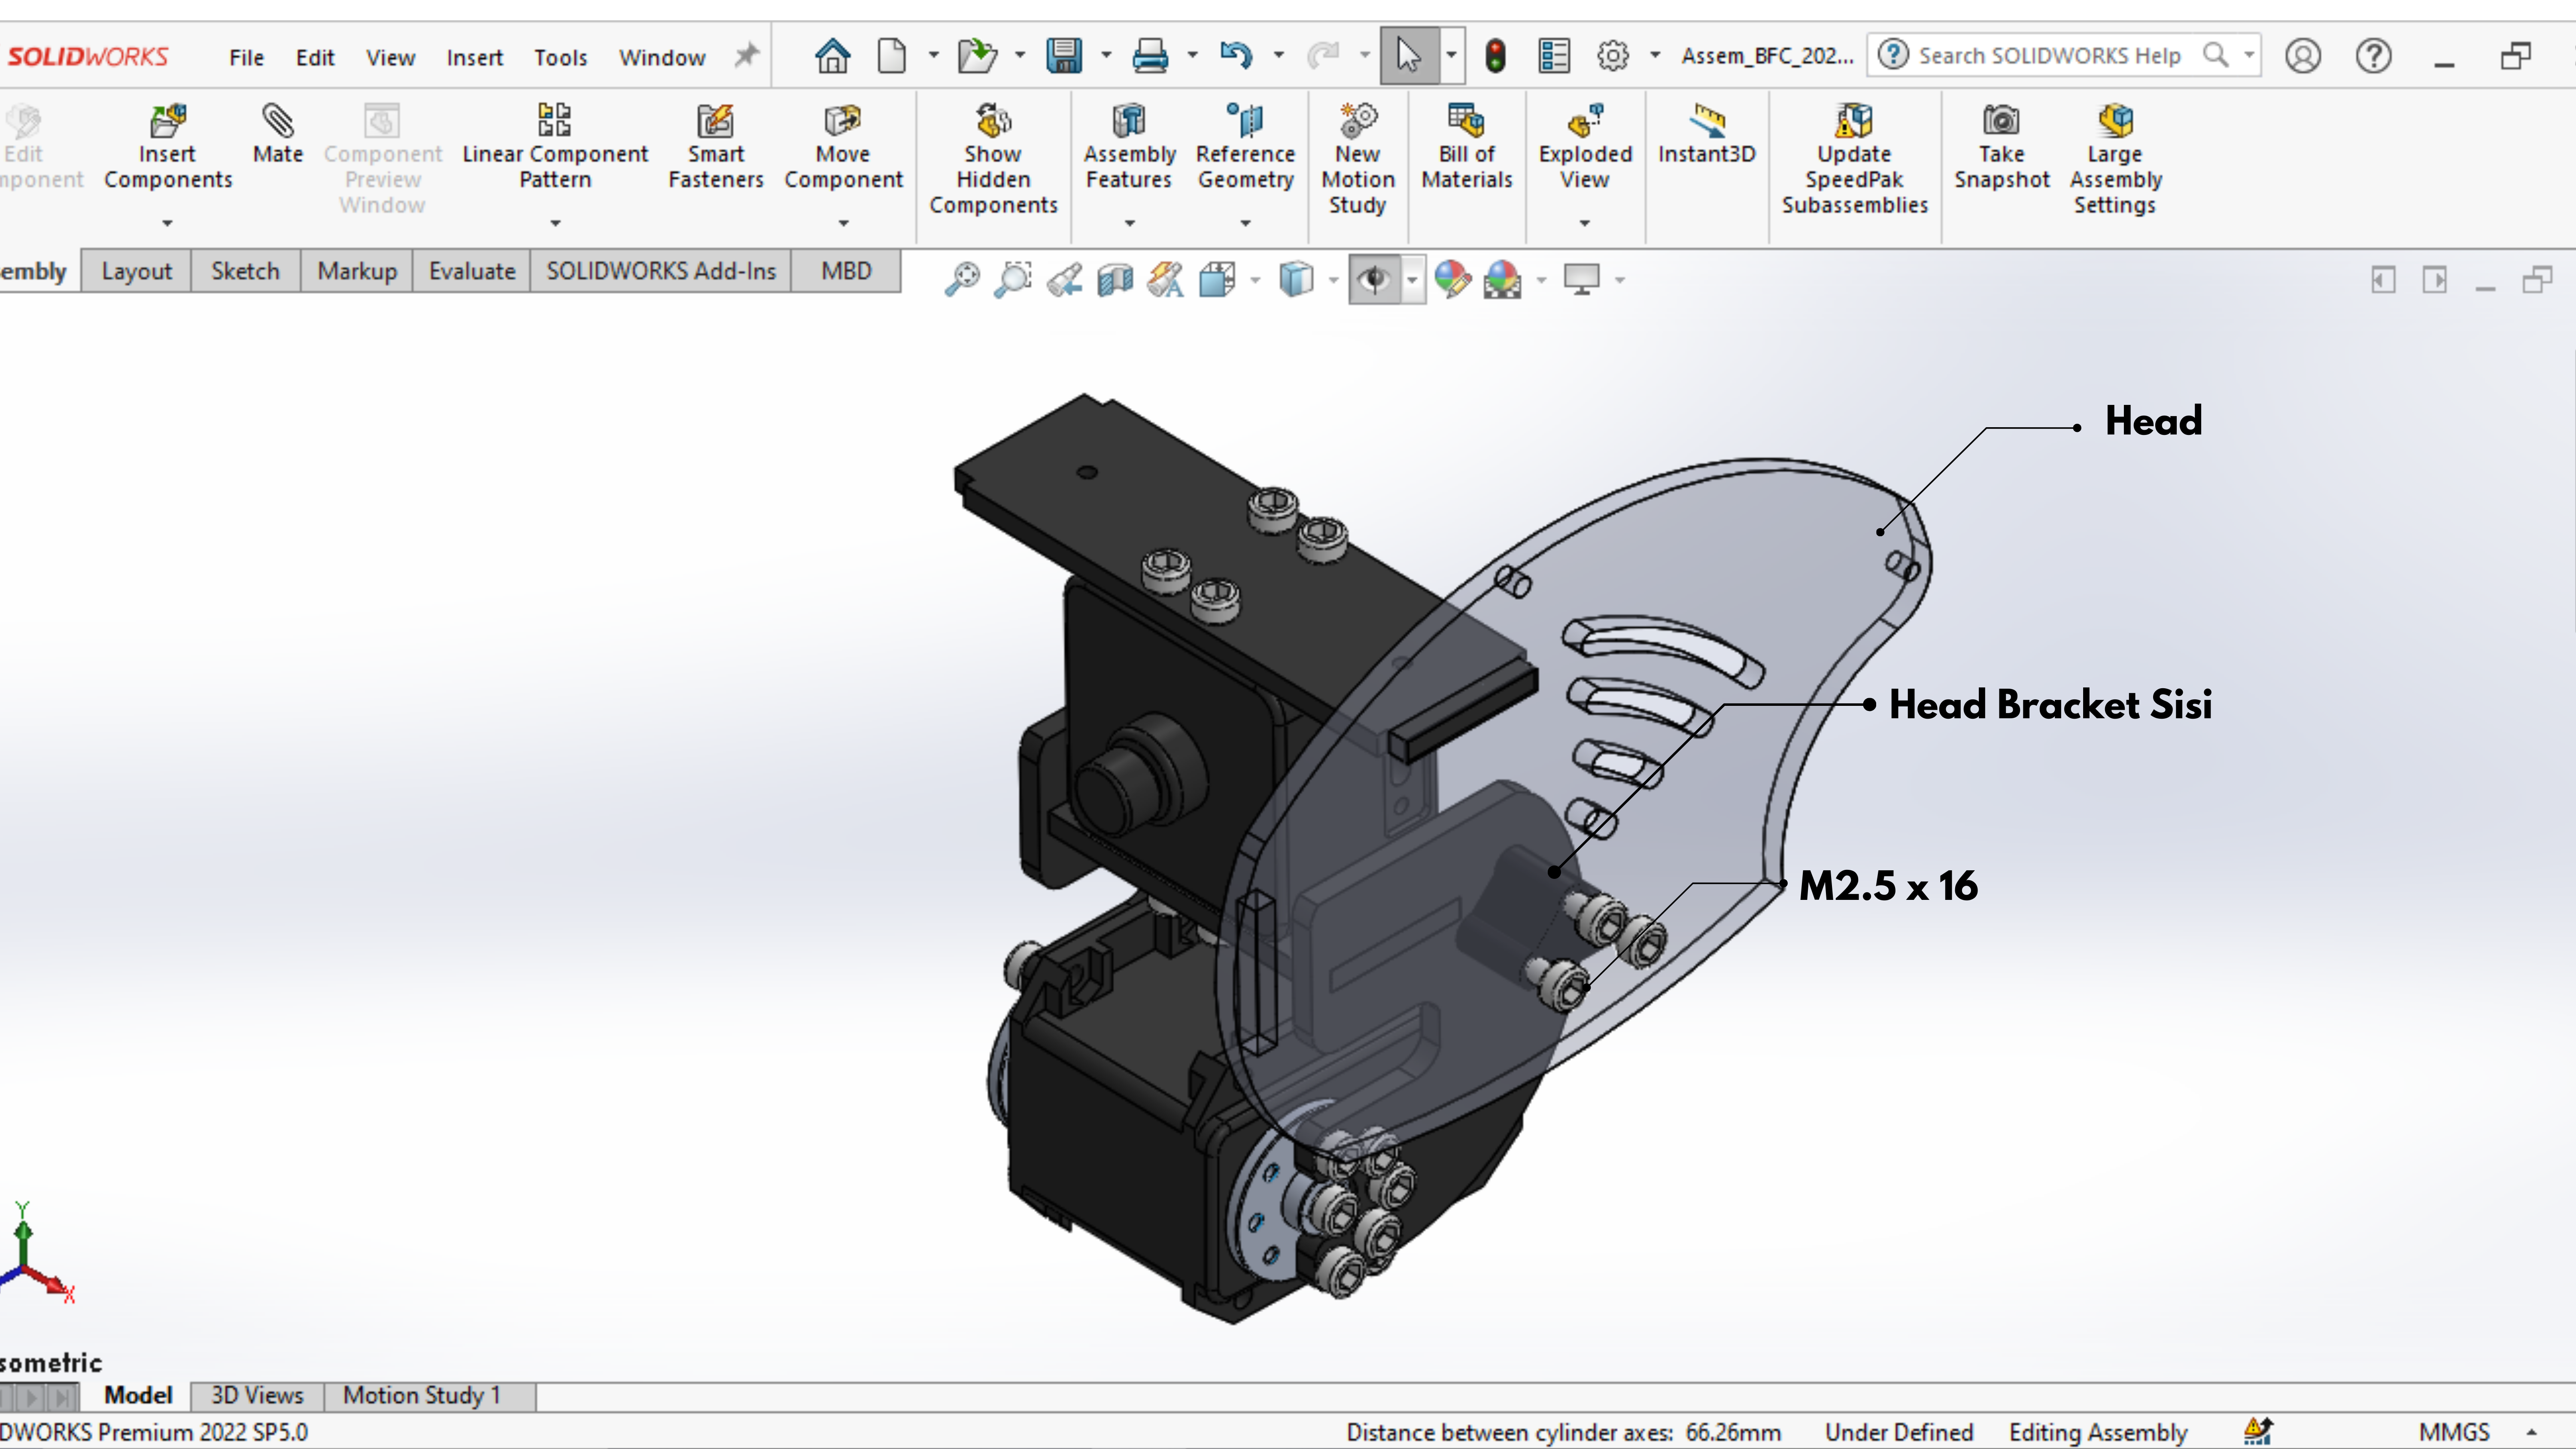The image size is (2576, 1449).
Task: Open File Properties list icon
Action: pos(1554,55)
